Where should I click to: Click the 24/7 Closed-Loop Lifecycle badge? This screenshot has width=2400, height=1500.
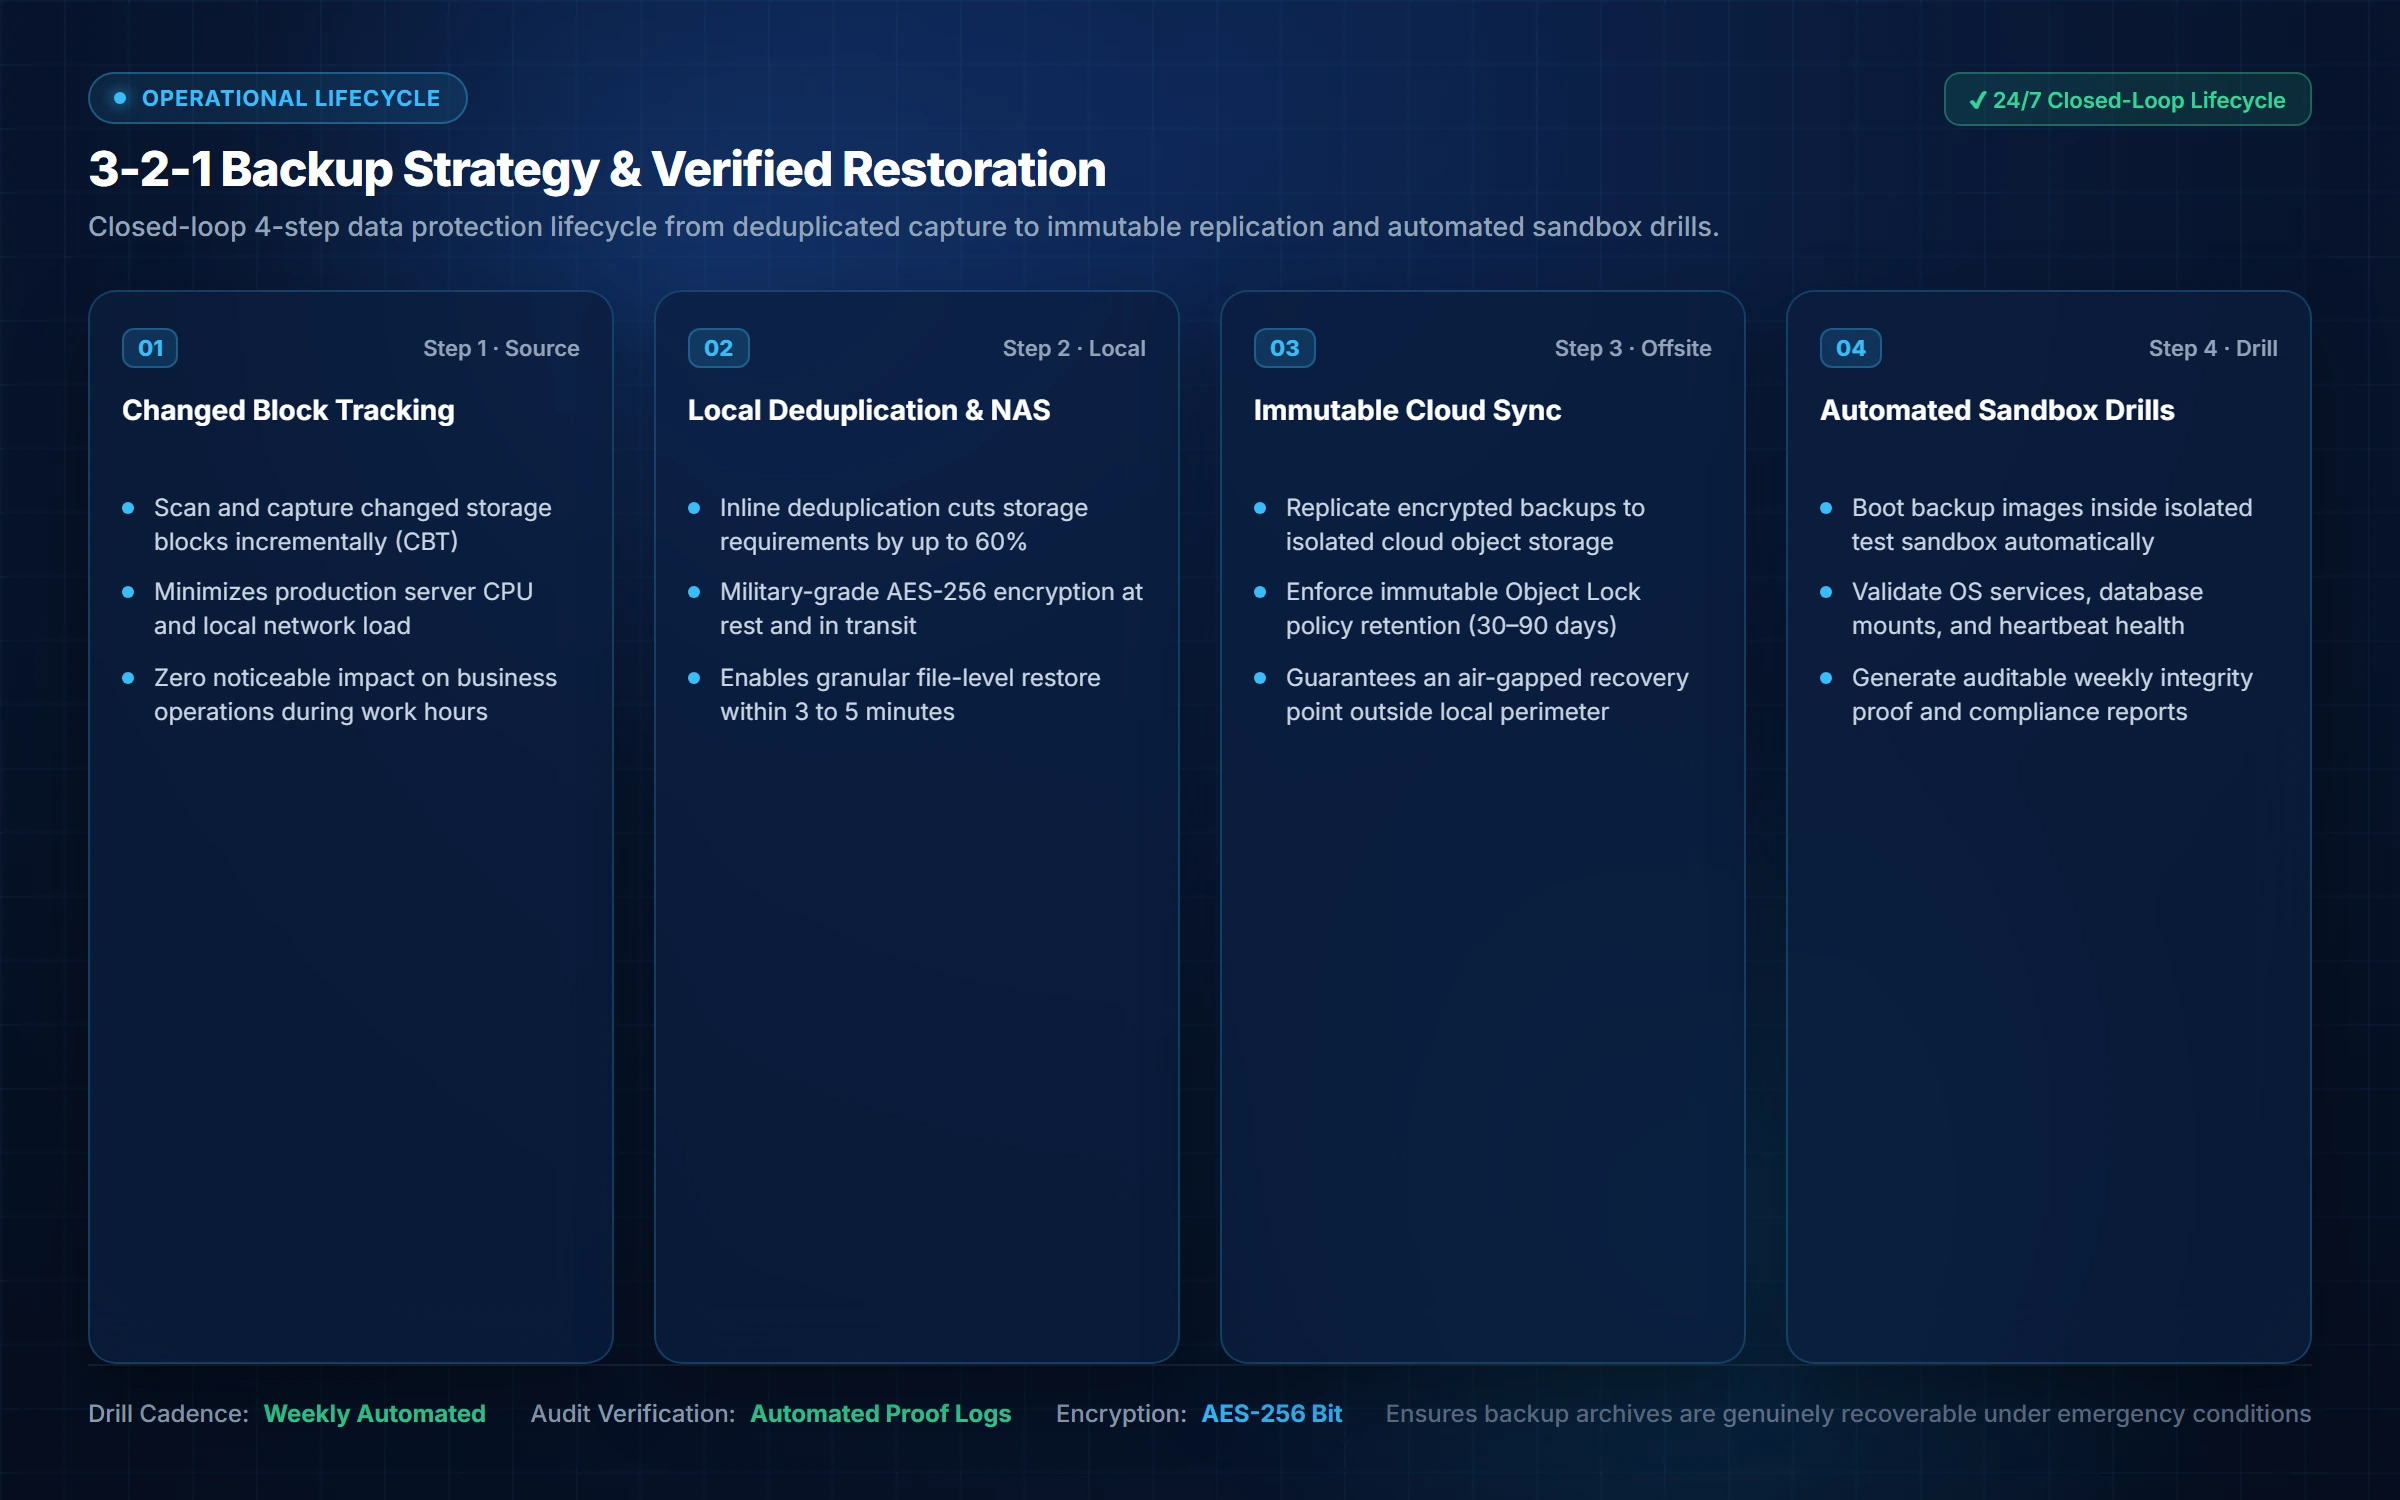point(2127,100)
